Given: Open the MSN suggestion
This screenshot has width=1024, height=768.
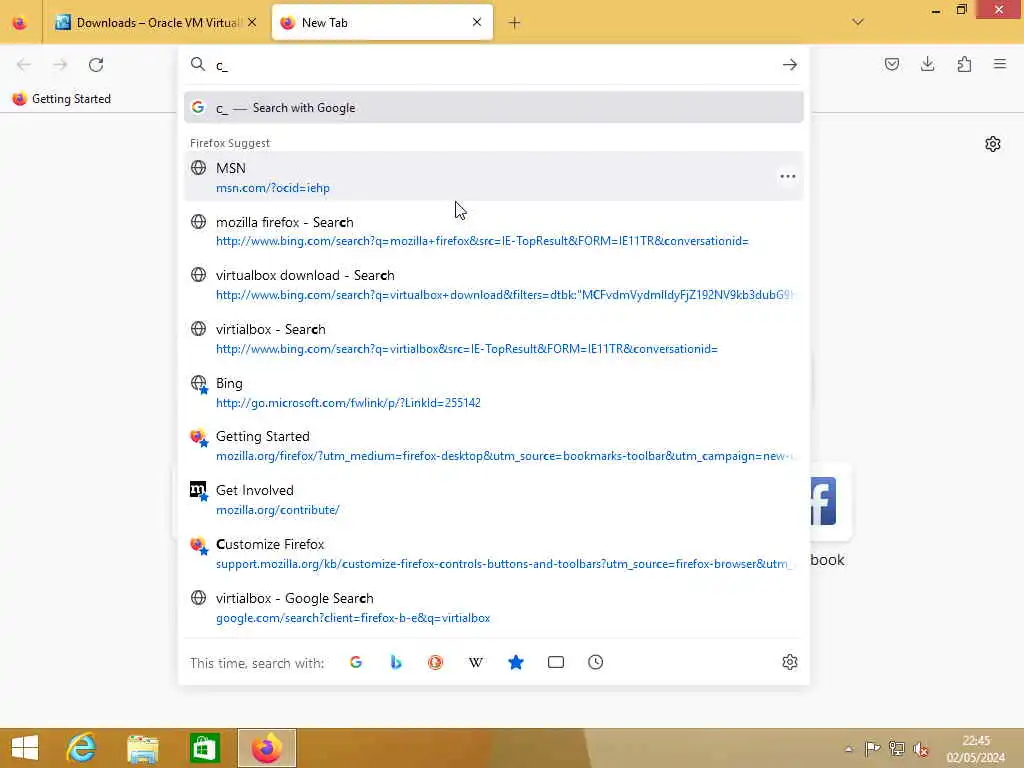Looking at the screenshot, I should point(493,177).
